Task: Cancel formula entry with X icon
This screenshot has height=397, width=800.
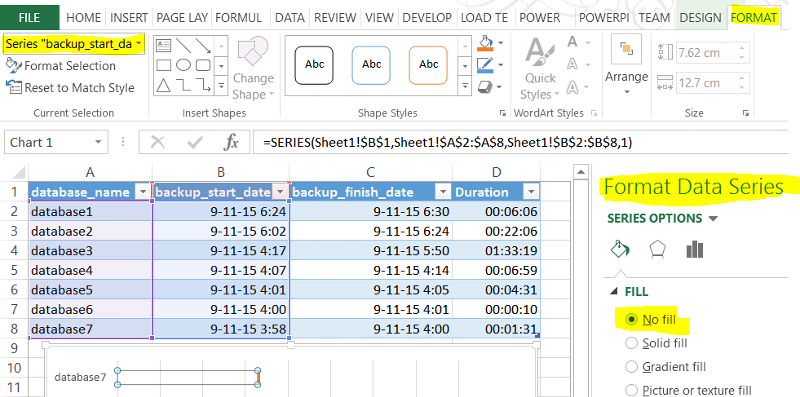Action: coord(158,142)
